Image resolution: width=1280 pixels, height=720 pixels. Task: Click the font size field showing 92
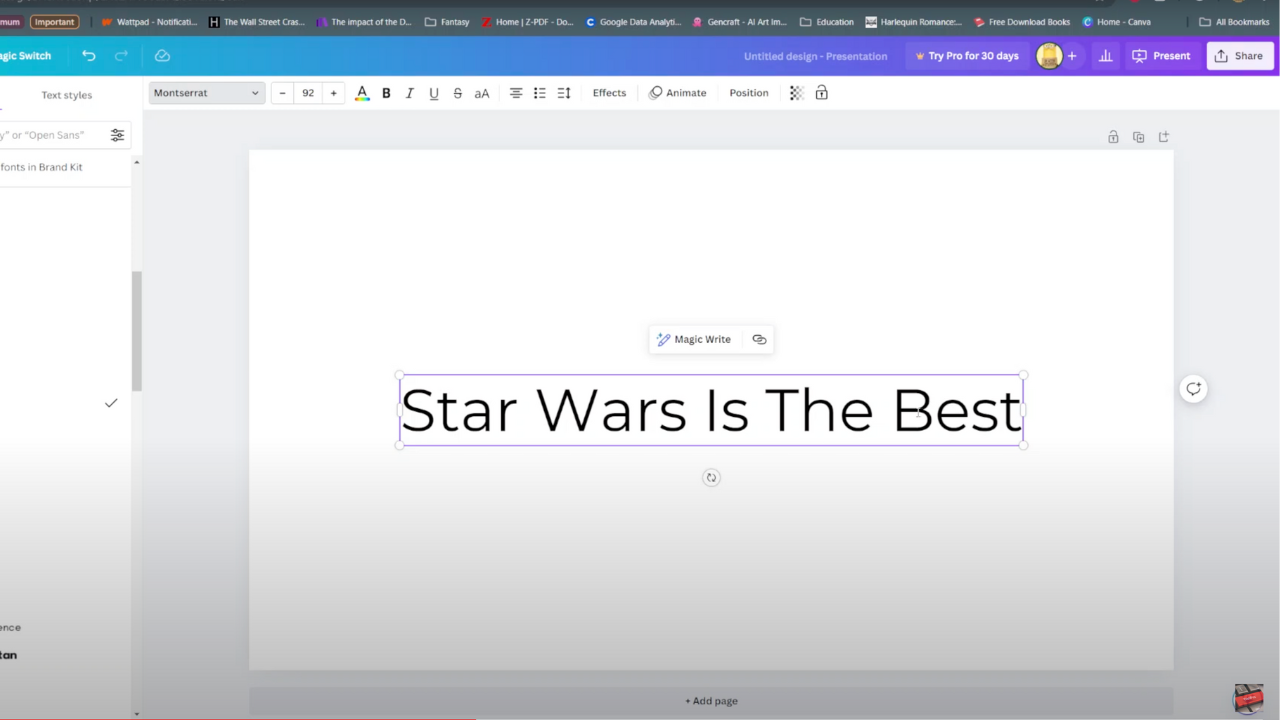tap(308, 93)
